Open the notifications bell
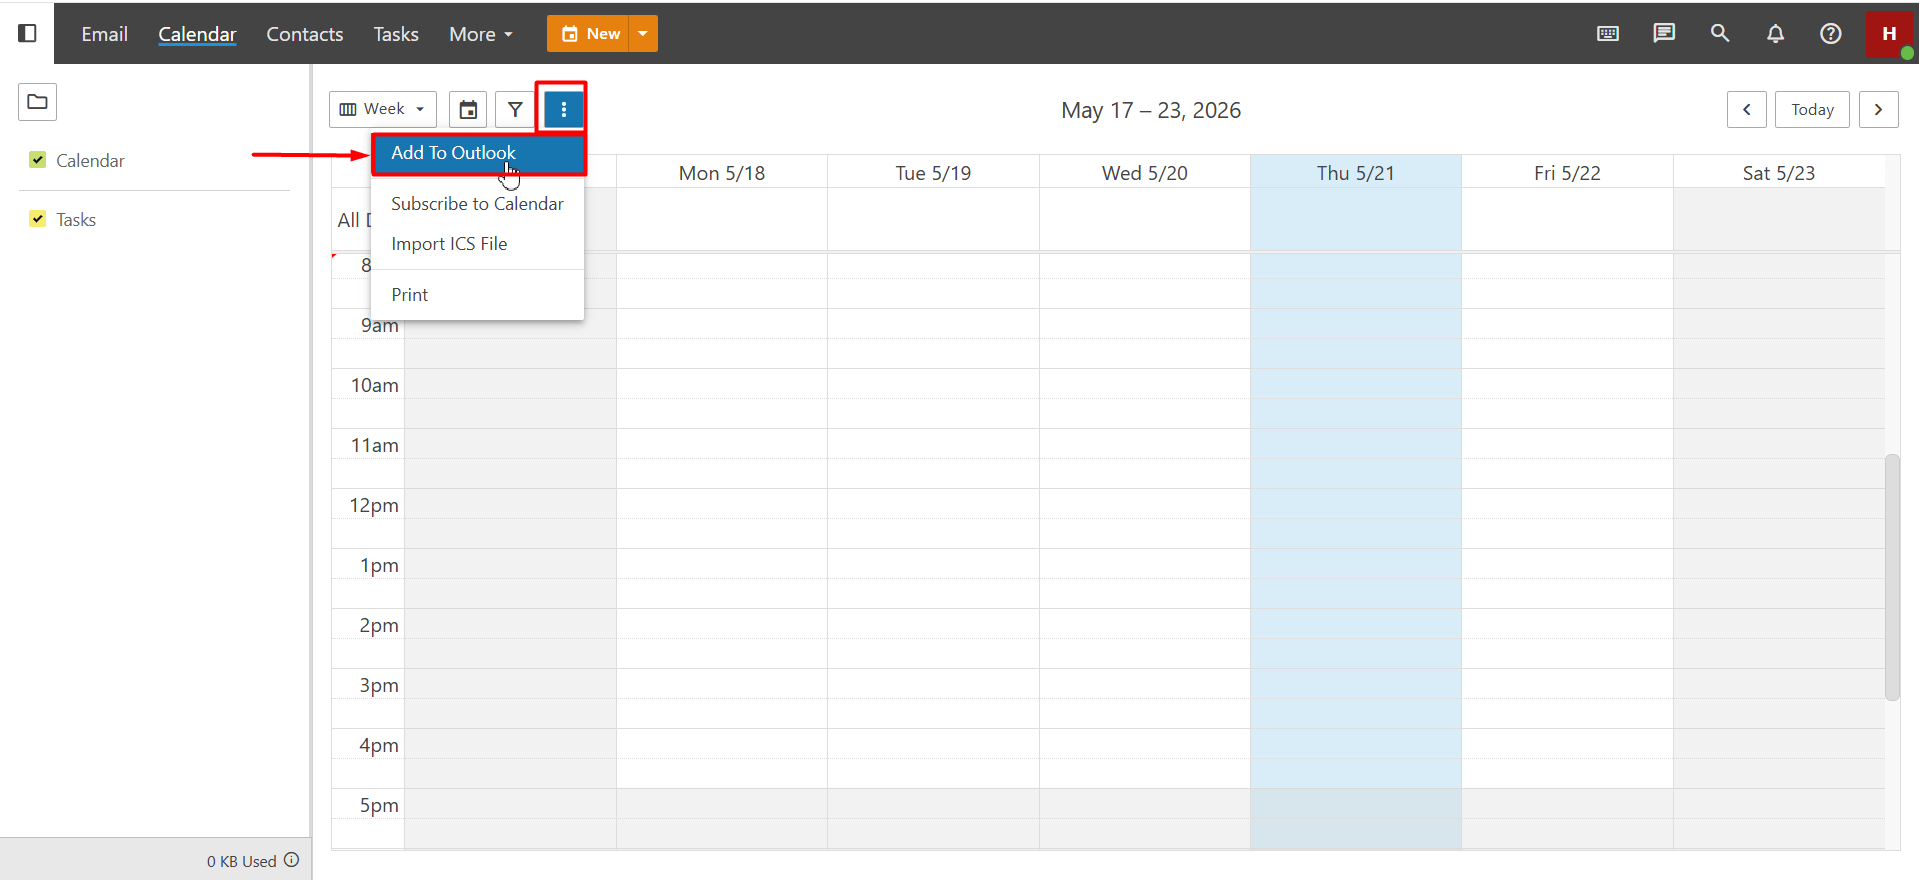 1775,33
